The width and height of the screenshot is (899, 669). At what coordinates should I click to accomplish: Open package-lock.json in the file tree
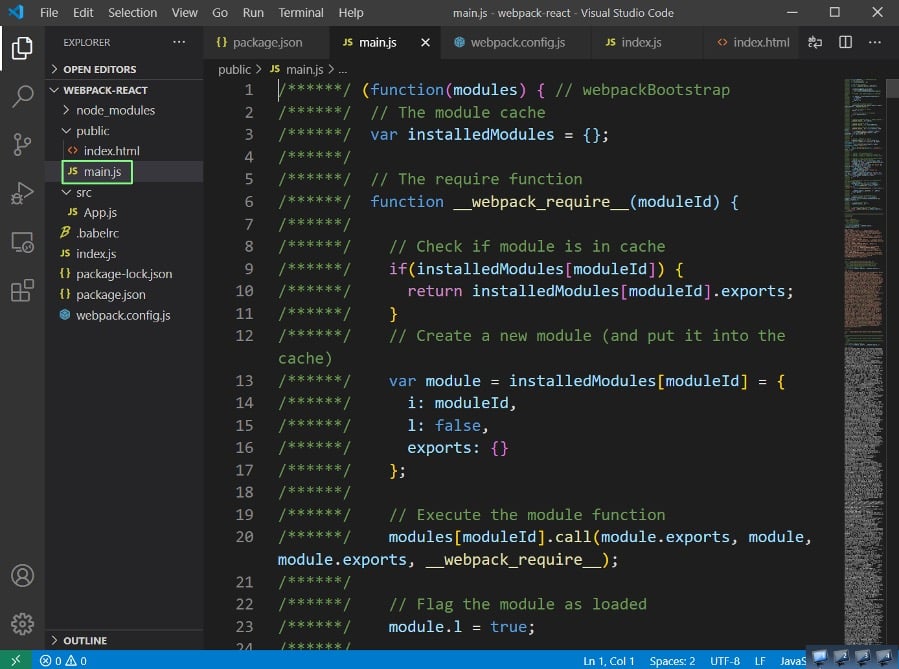coord(124,274)
